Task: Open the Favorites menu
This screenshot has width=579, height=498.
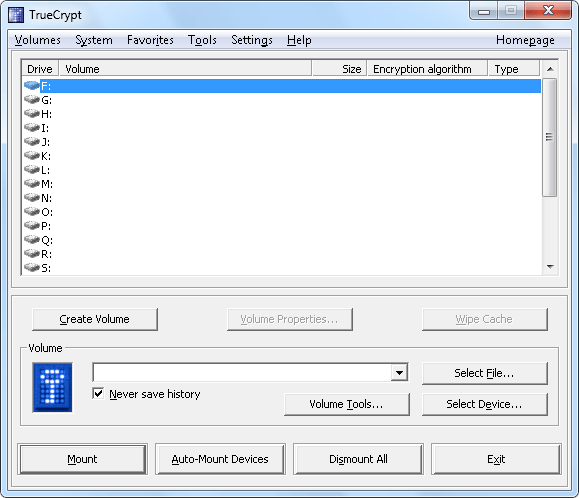Action: [150, 40]
